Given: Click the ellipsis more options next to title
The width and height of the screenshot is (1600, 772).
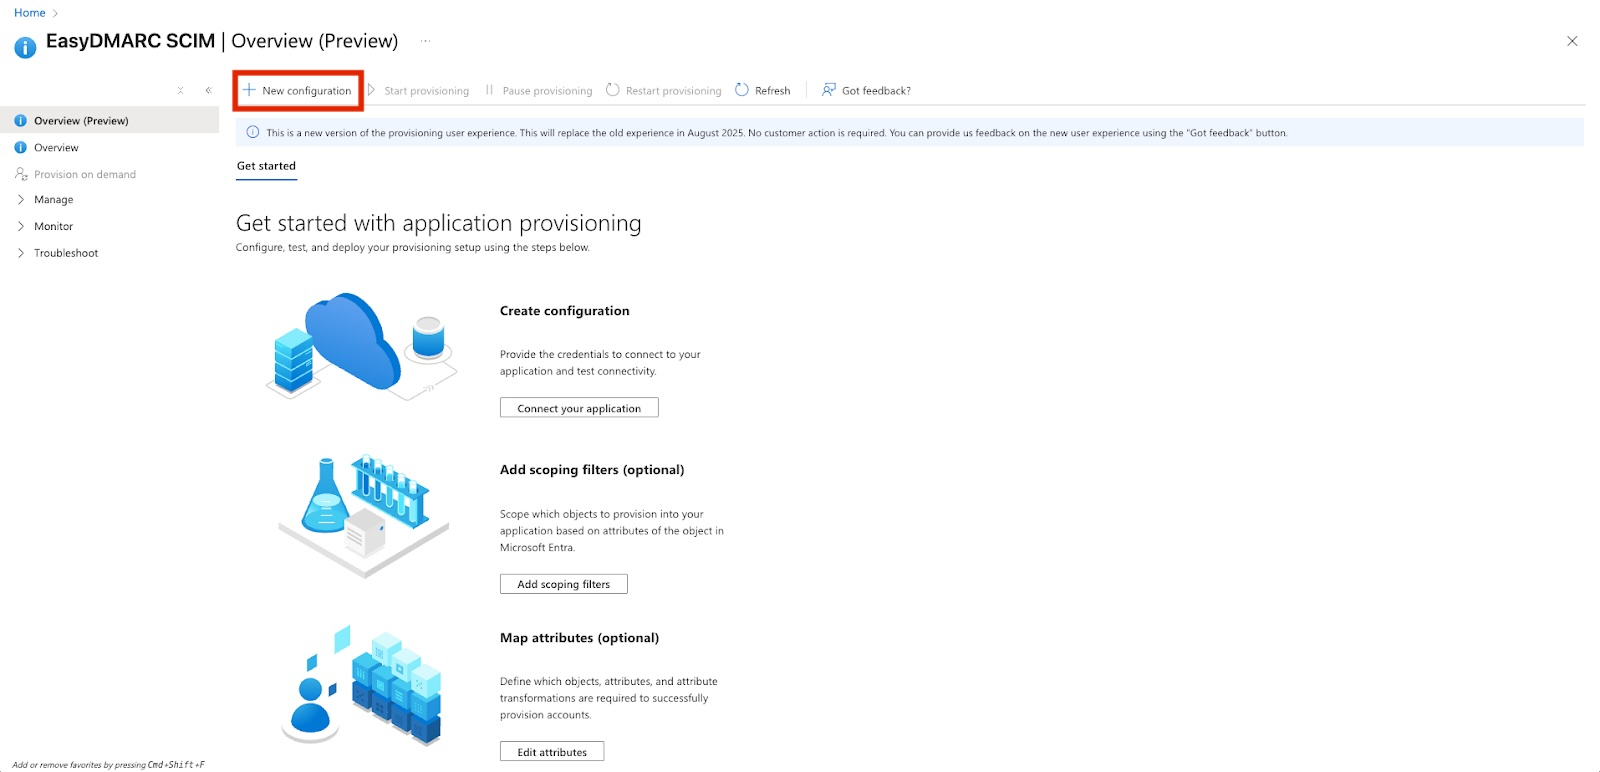Looking at the screenshot, I should pos(425,41).
